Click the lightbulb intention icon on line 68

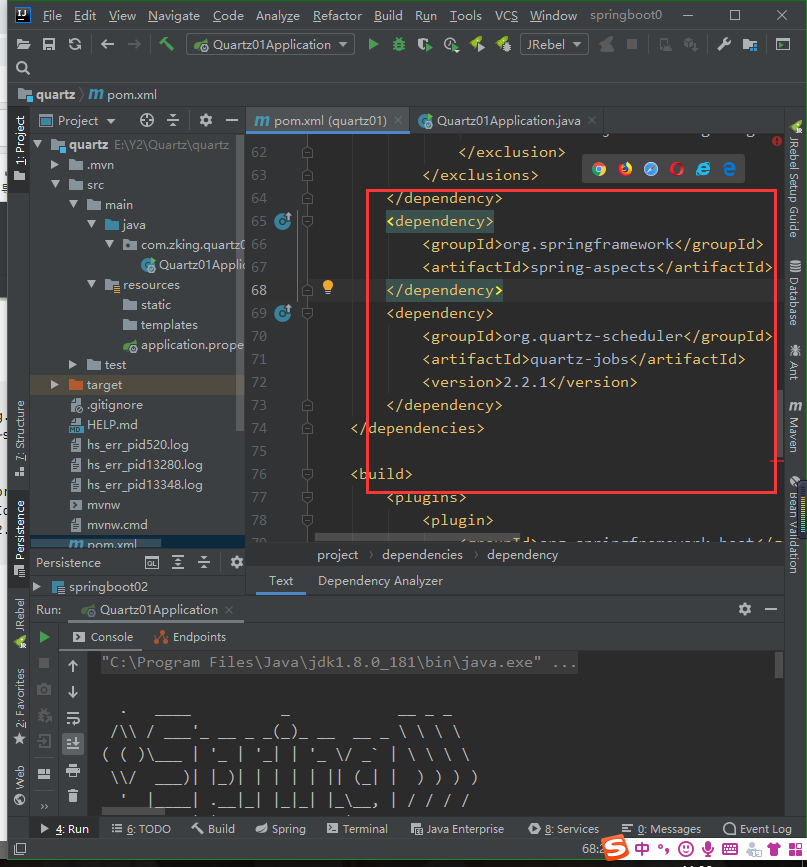pyautogui.click(x=327, y=289)
